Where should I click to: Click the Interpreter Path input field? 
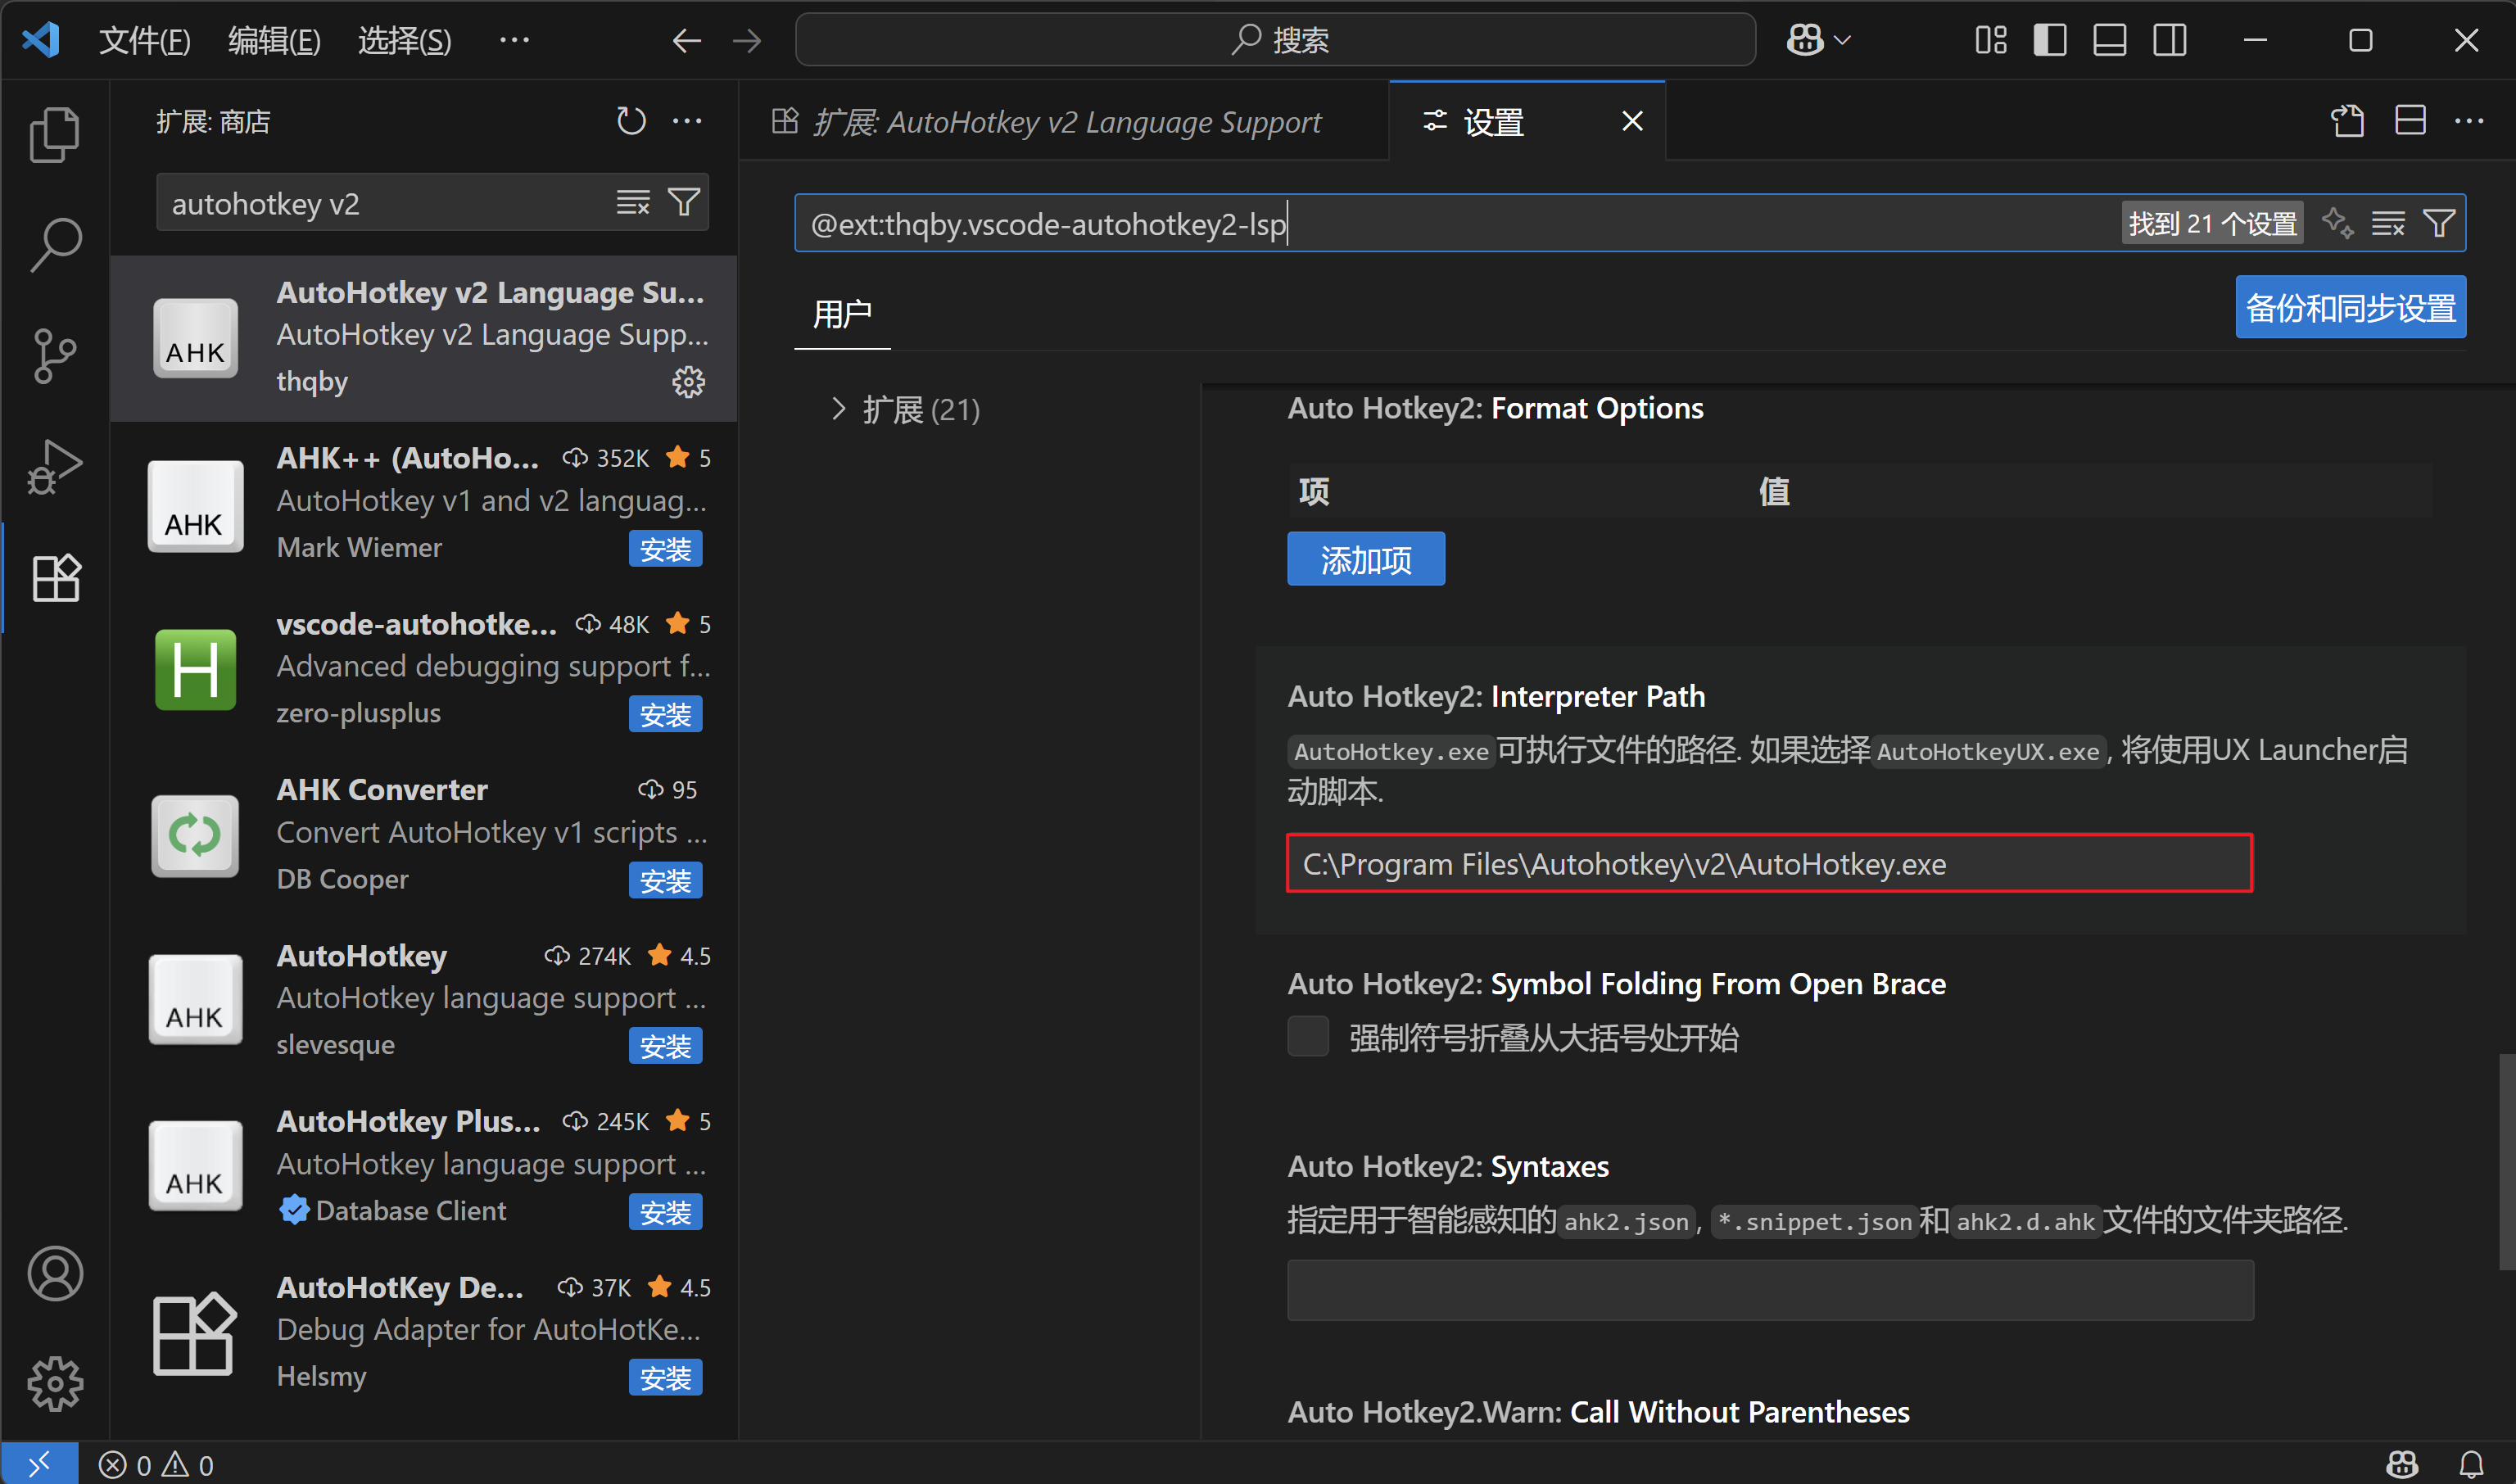1769,863
